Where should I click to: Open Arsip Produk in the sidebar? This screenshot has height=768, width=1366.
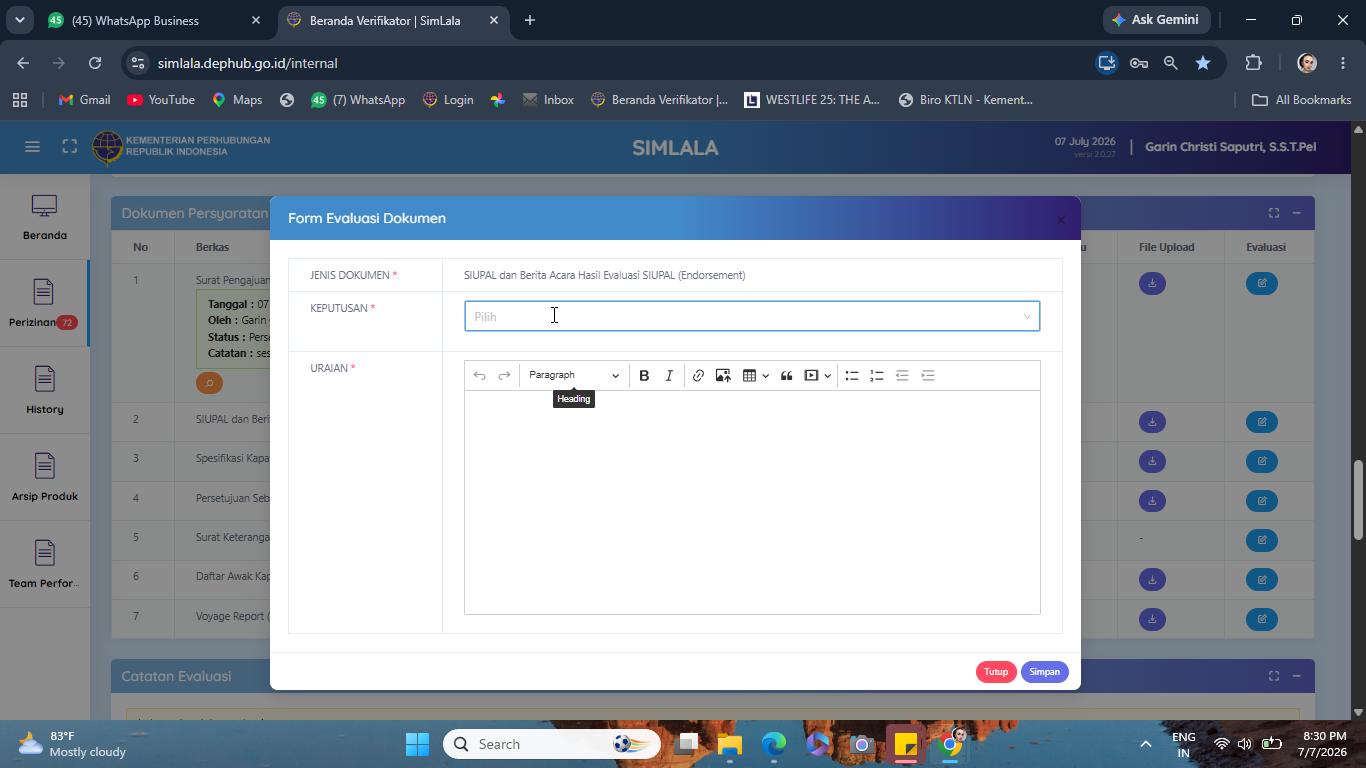pos(44,478)
